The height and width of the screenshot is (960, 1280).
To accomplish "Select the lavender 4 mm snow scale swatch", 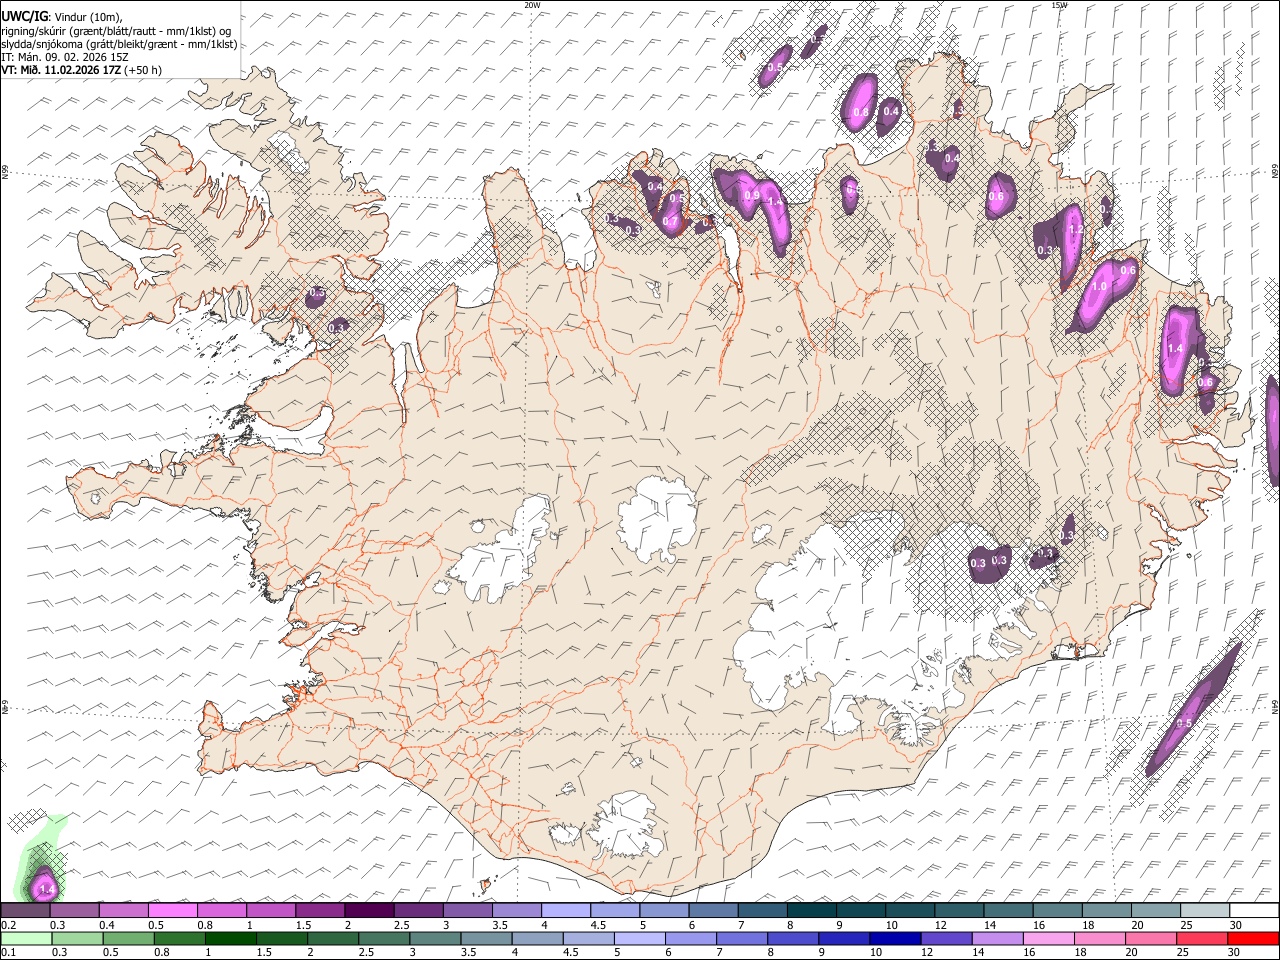I will 566,910.
